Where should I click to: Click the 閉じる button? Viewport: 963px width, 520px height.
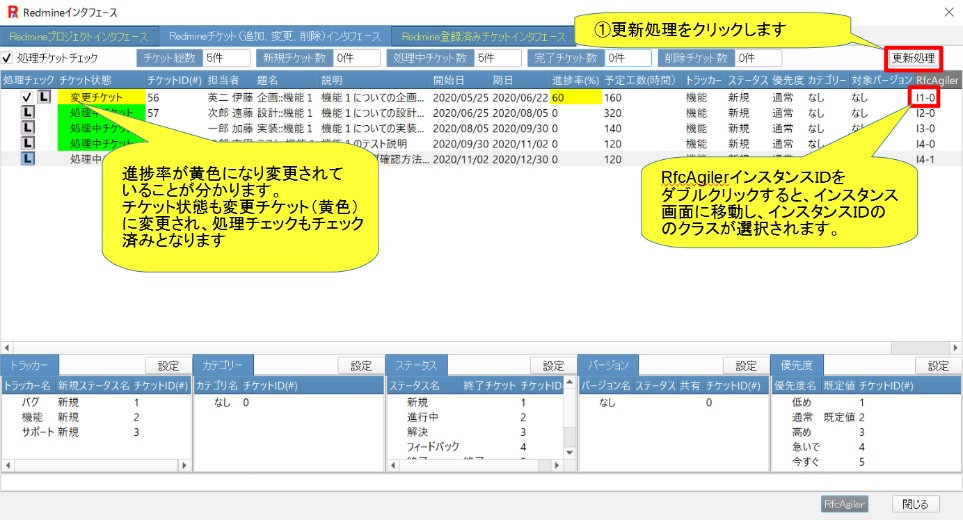[915, 504]
